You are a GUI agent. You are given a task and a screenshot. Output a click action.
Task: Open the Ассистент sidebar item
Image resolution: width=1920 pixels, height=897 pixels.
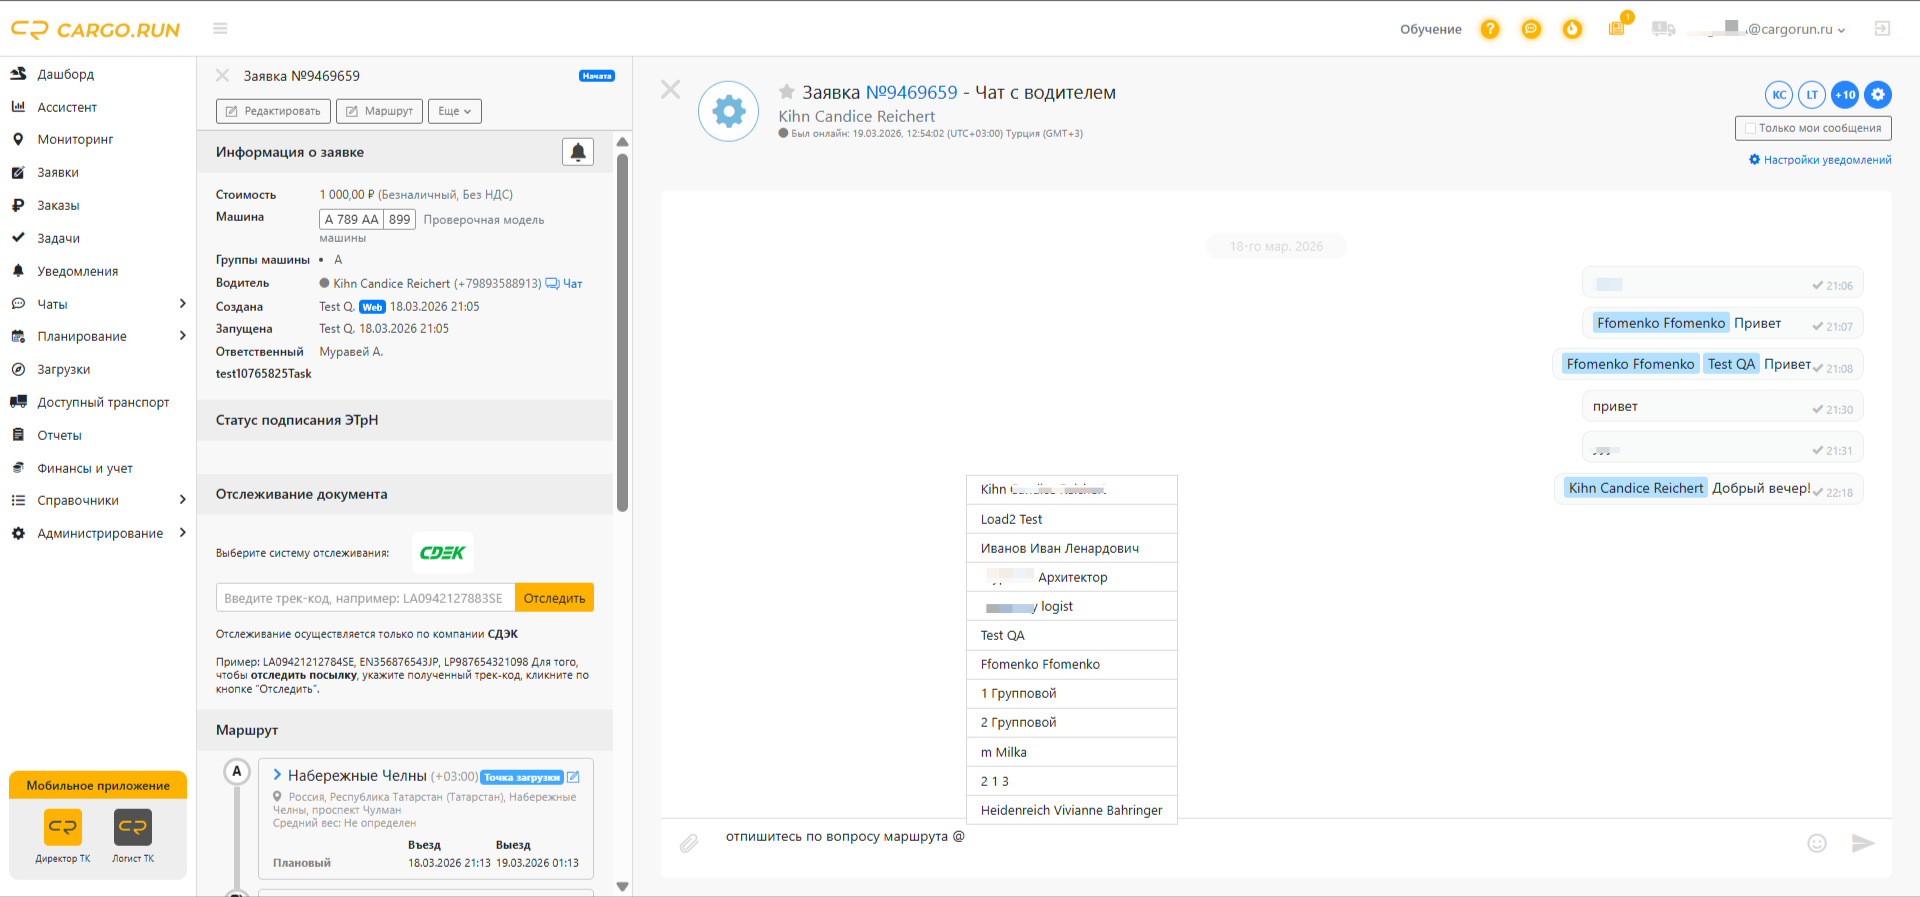pos(67,107)
